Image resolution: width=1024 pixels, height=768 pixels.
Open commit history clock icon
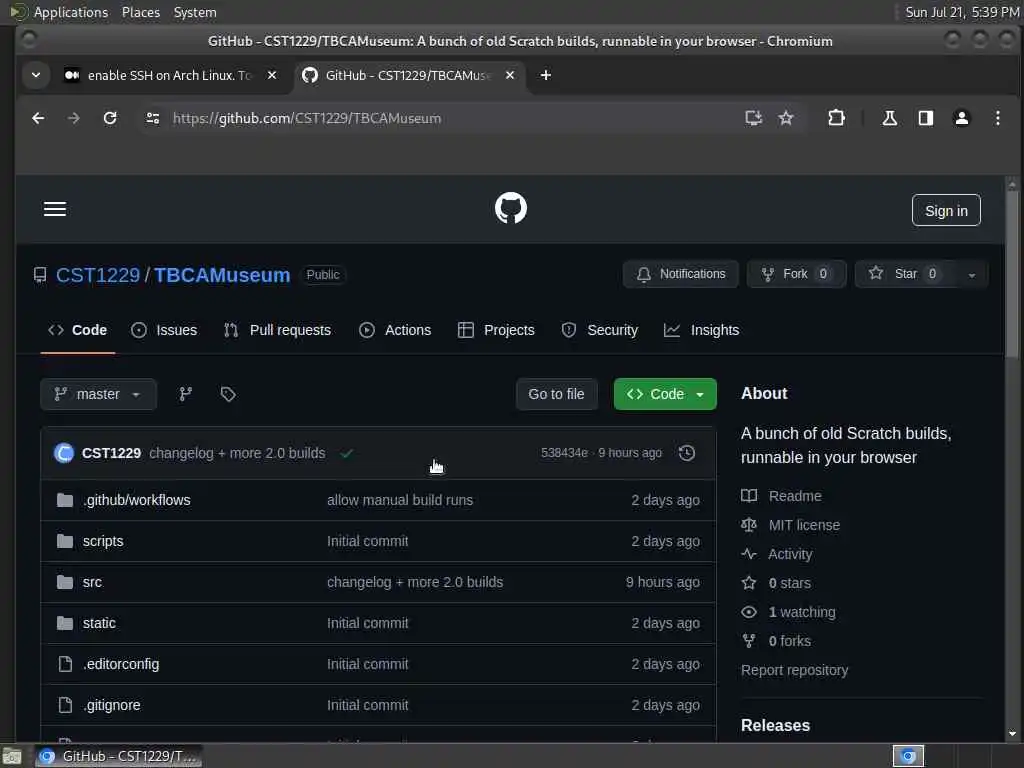(x=686, y=453)
